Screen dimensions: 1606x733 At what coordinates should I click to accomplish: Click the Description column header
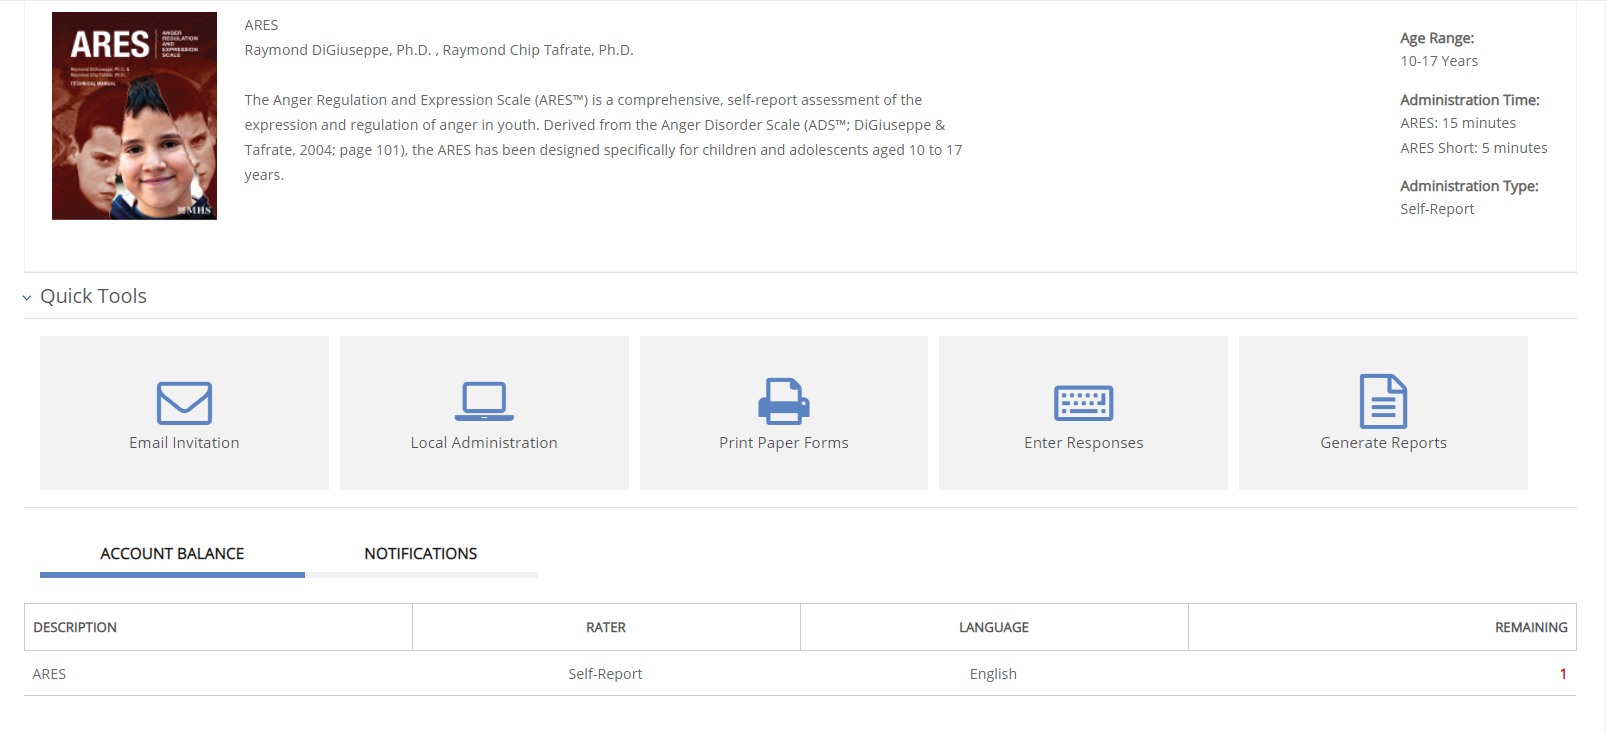pos(218,627)
